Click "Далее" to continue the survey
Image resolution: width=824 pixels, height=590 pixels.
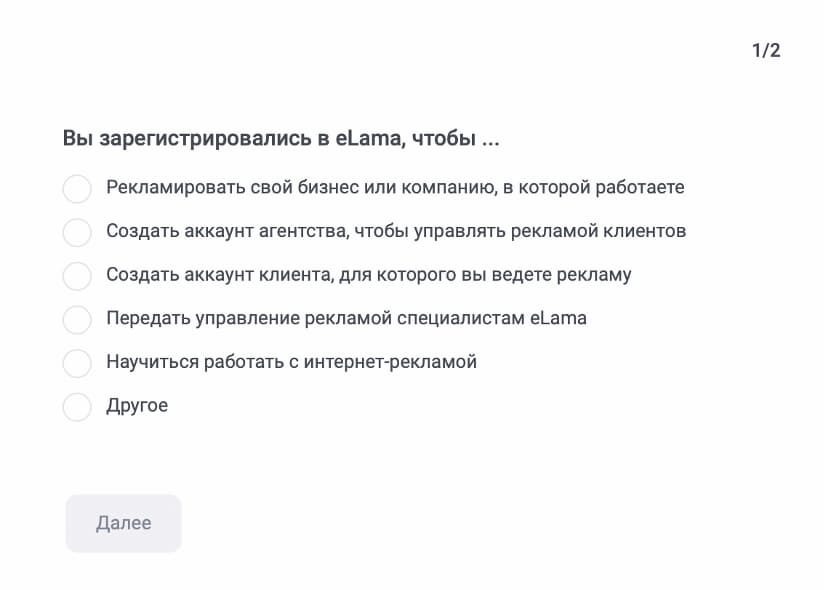coord(123,522)
